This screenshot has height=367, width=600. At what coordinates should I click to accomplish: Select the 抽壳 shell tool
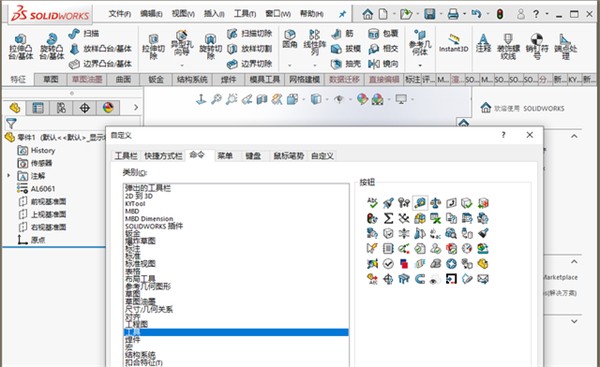(346, 64)
